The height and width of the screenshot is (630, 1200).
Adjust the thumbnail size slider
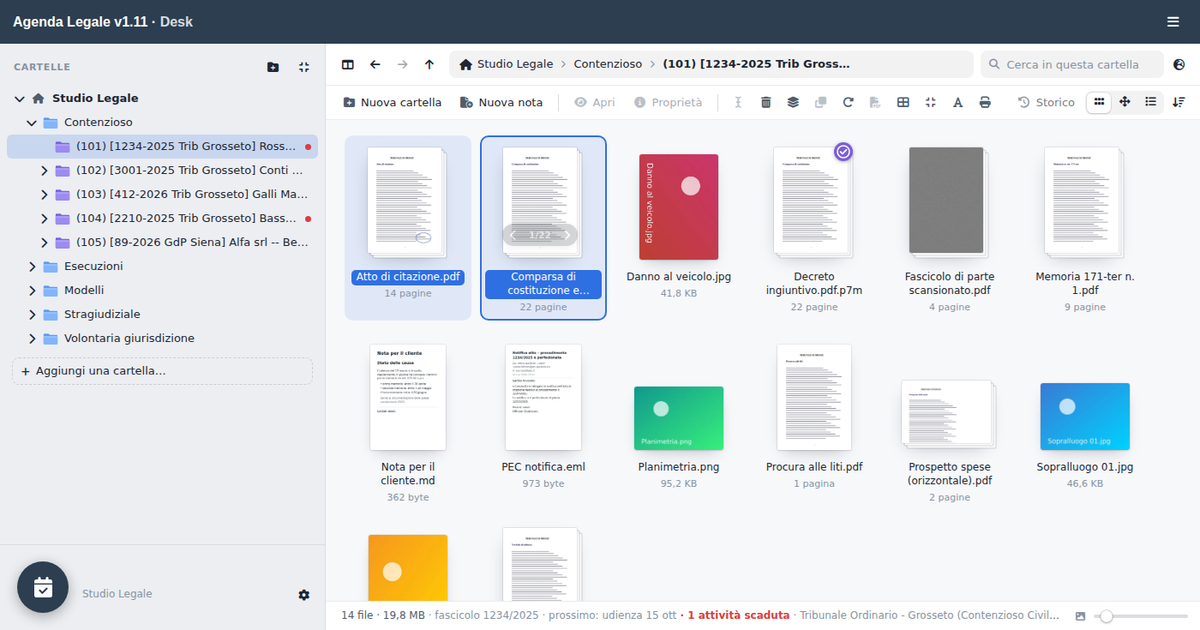[1142, 615]
